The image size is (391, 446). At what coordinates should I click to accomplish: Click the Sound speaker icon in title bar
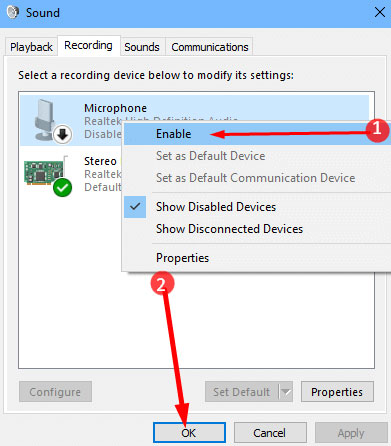[x=13, y=13]
